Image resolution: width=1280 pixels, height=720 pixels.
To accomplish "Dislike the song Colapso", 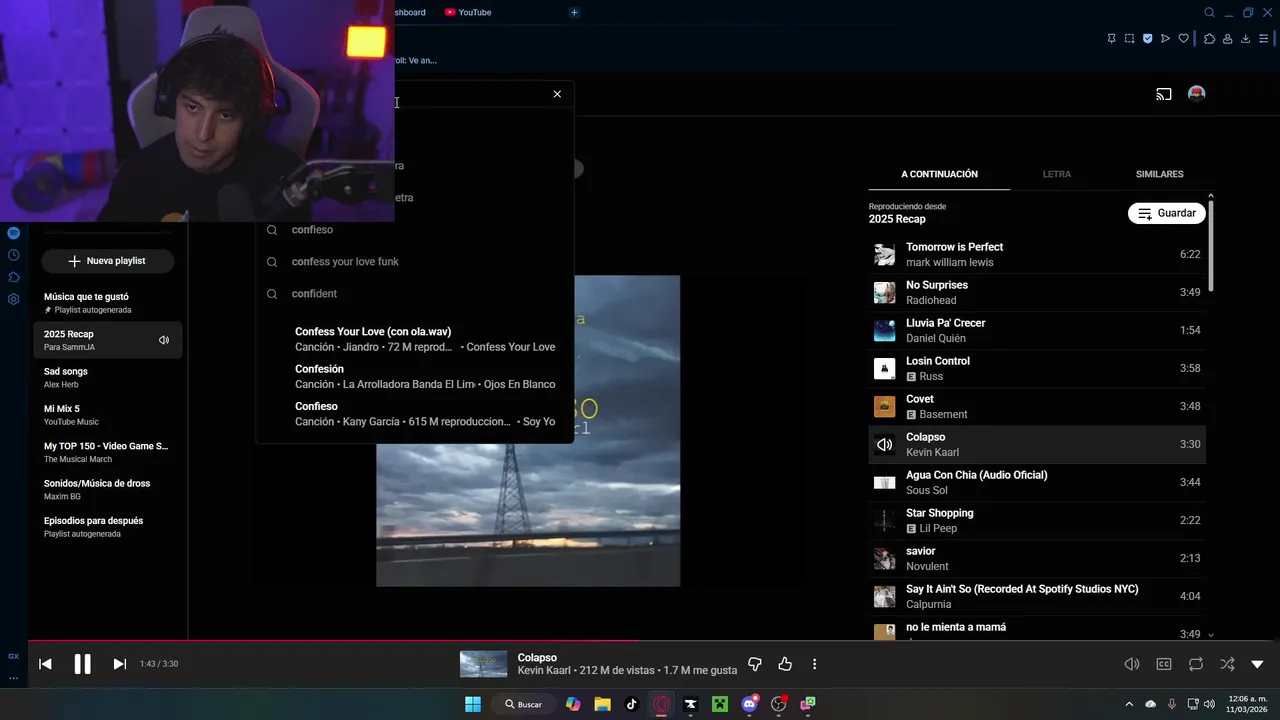I will click(755, 664).
